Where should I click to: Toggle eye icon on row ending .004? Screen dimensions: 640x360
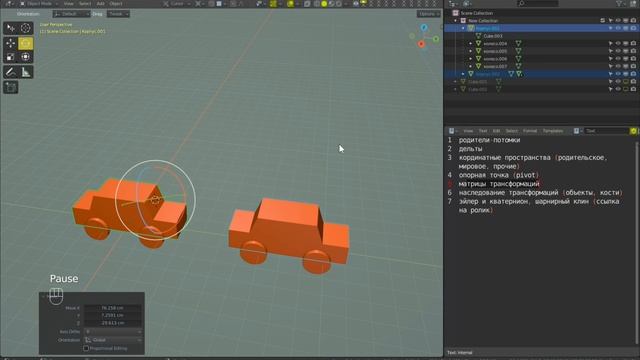click(618, 43)
